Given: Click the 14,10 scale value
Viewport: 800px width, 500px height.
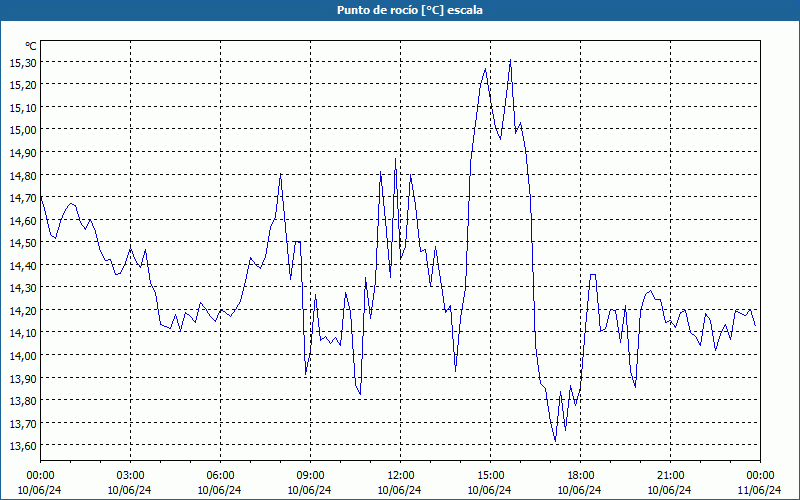Looking at the screenshot, I should [22, 332].
